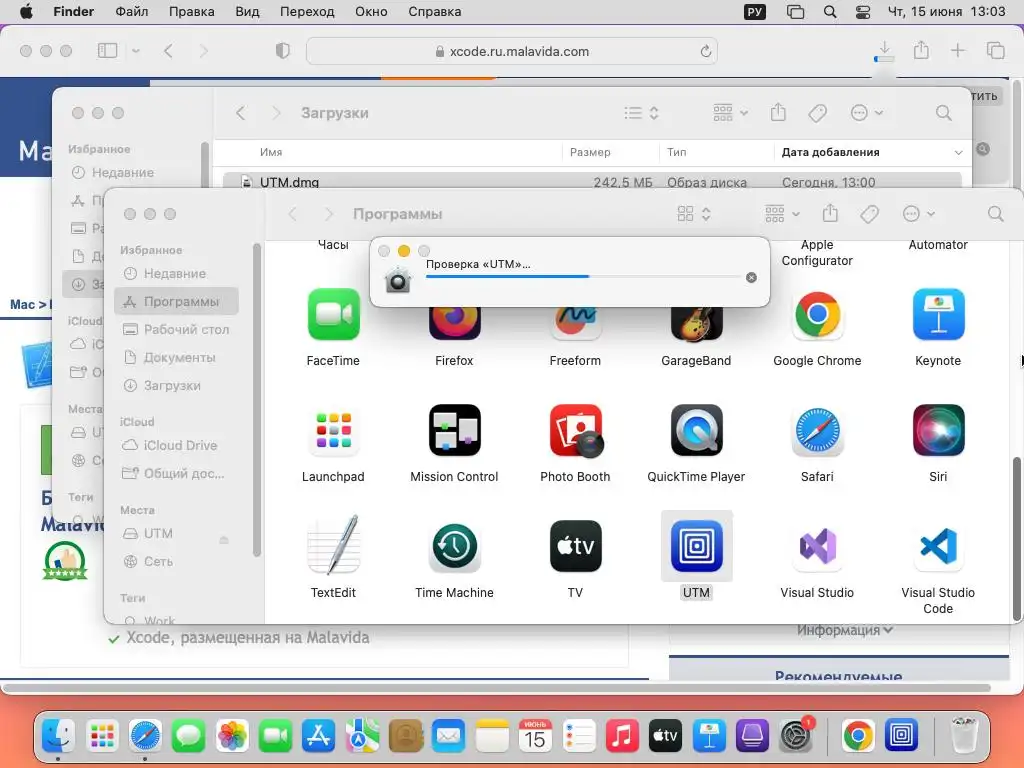The image size is (1024, 768).
Task: Open GarageBand app icon
Action: (x=696, y=324)
